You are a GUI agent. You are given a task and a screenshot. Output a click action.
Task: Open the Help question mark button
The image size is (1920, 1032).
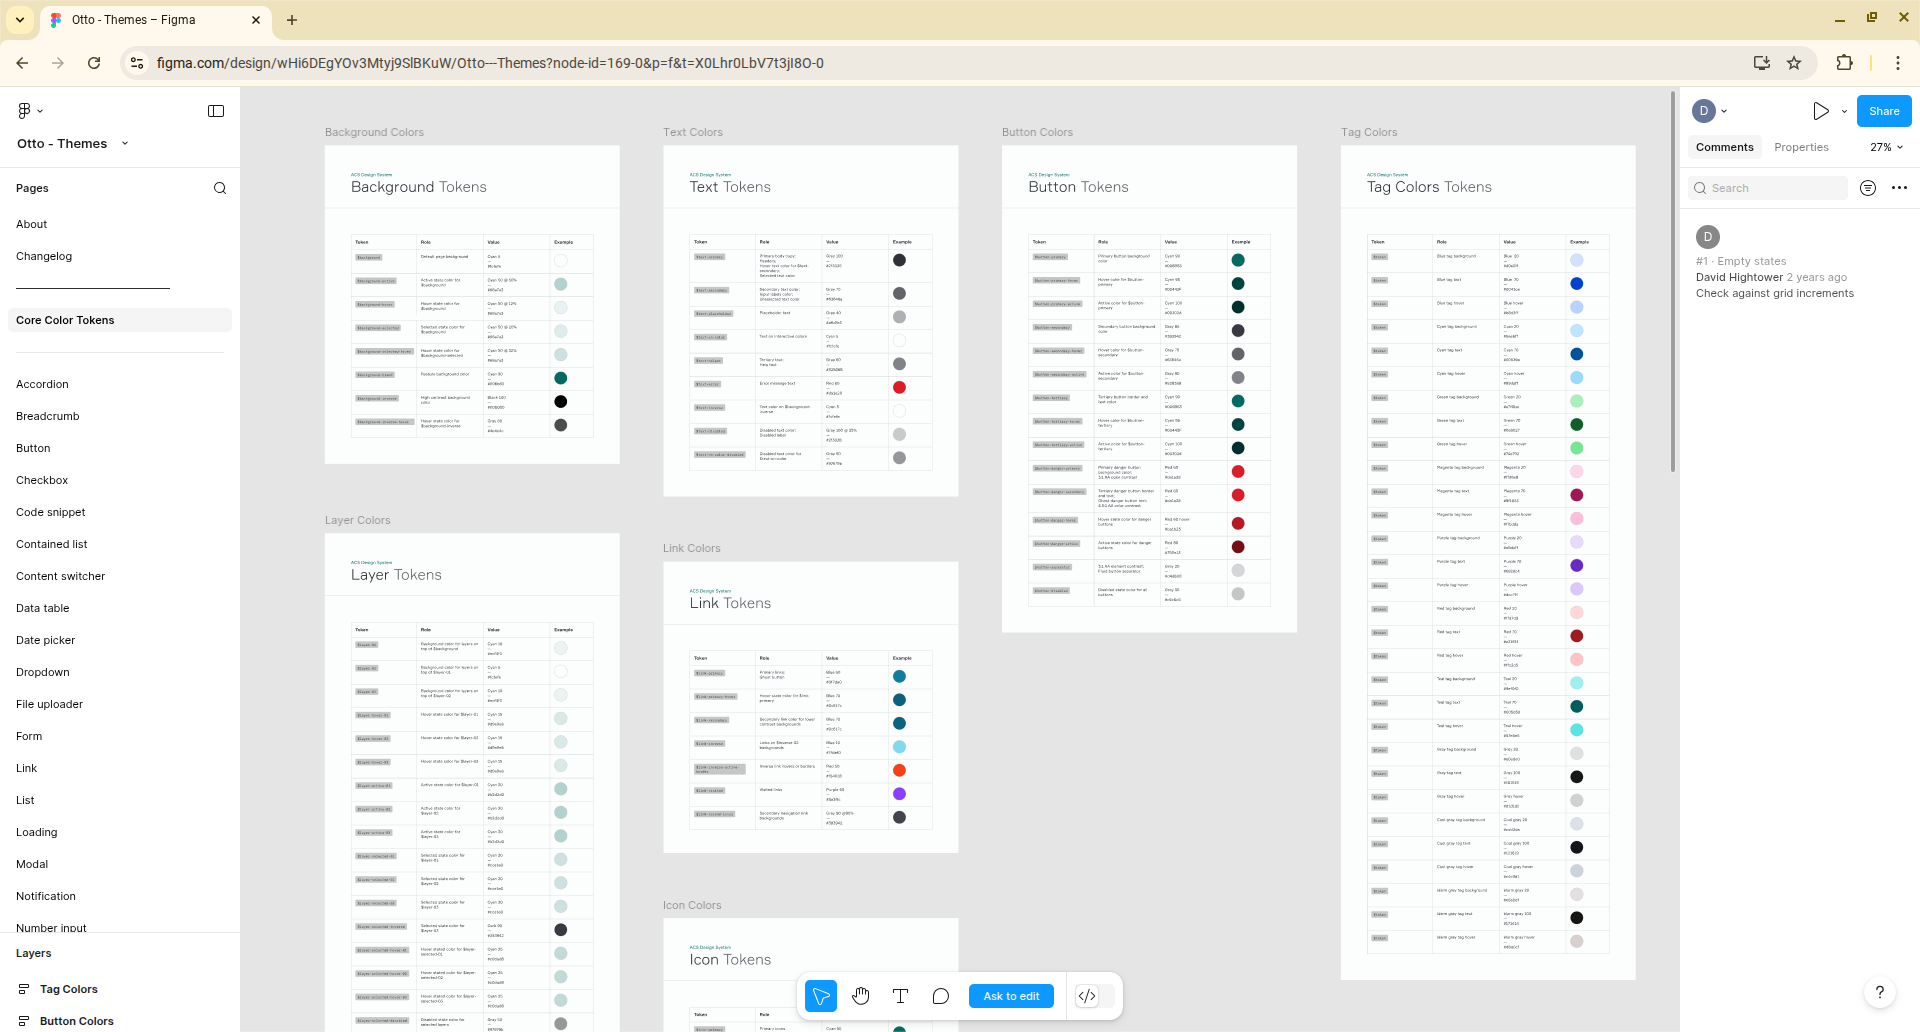(1879, 992)
